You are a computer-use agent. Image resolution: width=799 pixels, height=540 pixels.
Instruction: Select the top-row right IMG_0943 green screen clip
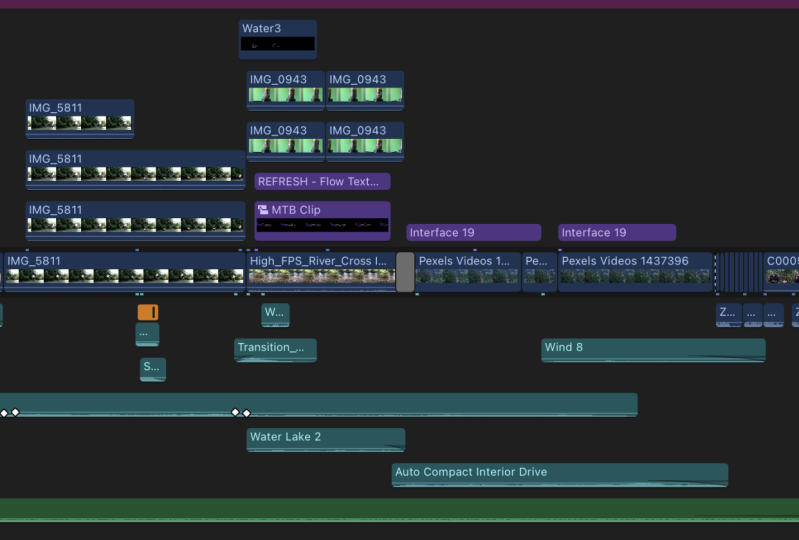point(365,91)
